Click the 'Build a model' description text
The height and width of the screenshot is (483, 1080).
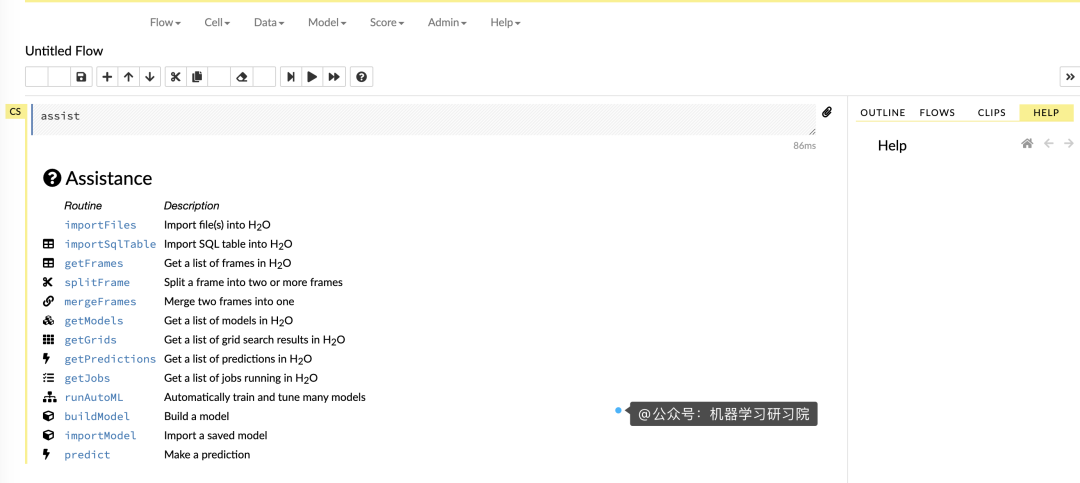click(x=196, y=416)
